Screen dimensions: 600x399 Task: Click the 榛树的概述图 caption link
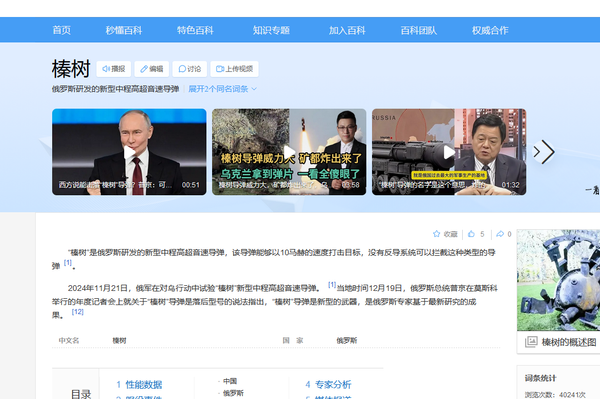(569, 342)
